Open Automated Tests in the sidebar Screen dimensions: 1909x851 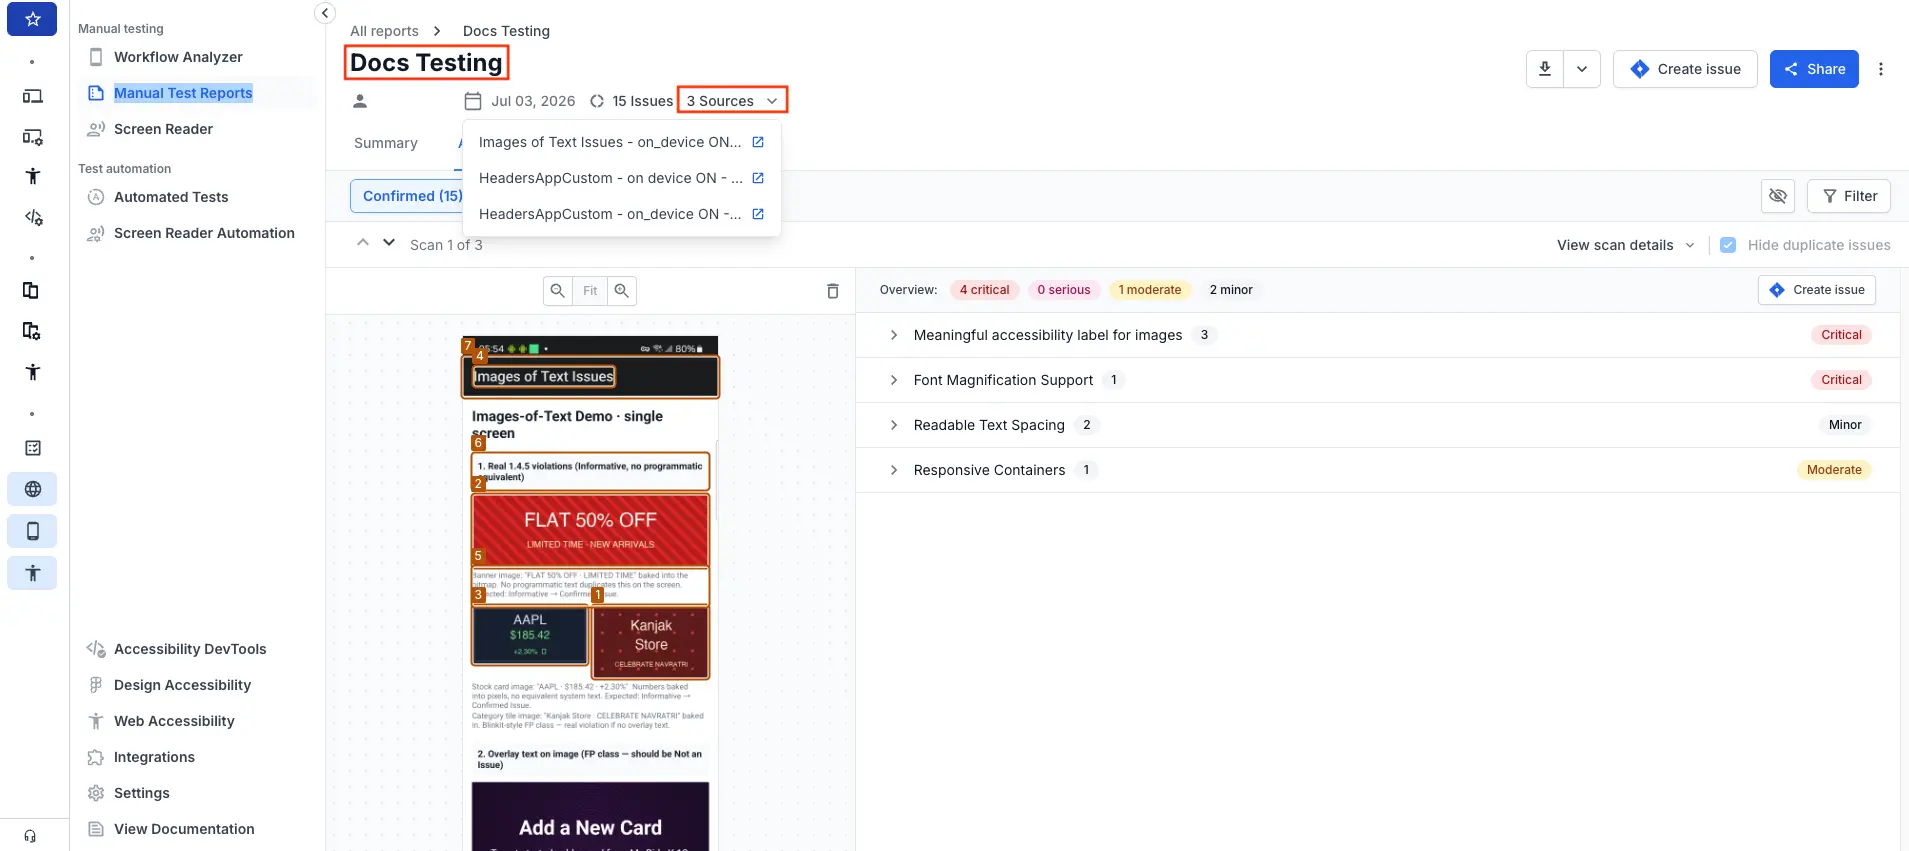coord(171,197)
